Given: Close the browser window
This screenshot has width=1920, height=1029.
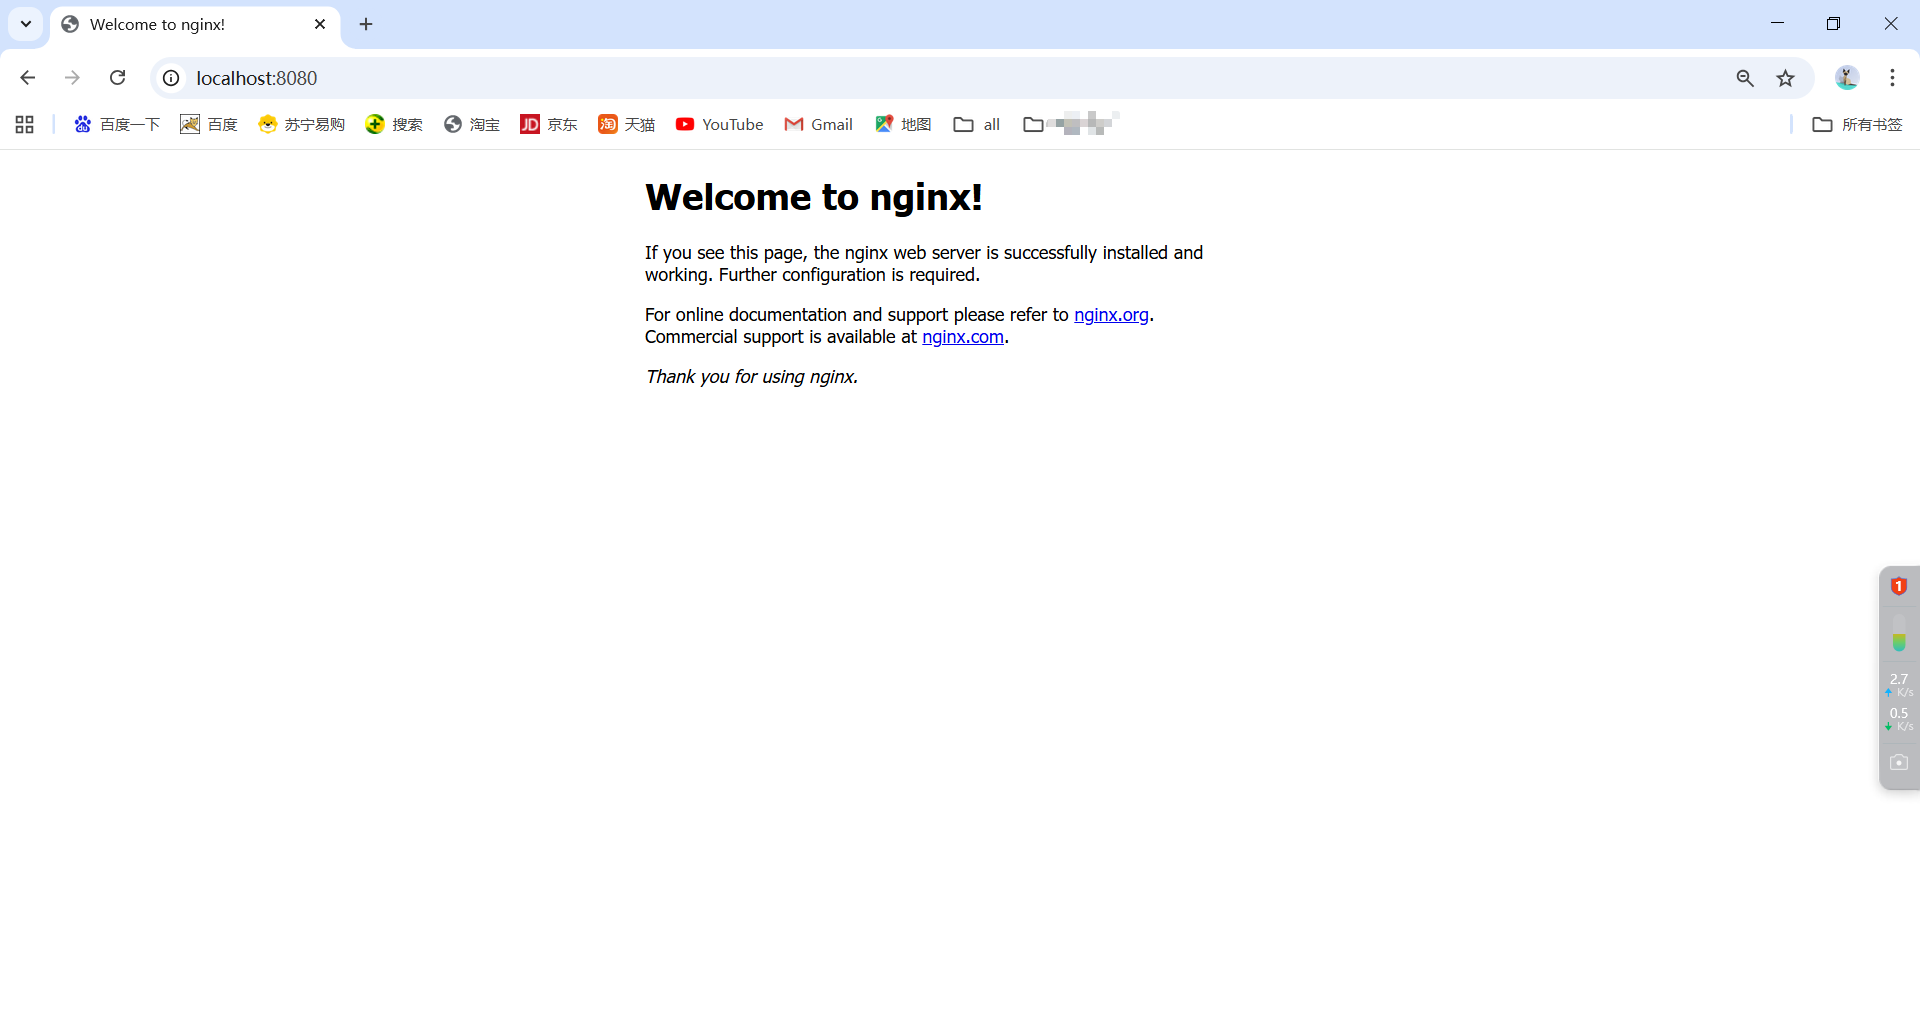Looking at the screenshot, I should (1890, 24).
